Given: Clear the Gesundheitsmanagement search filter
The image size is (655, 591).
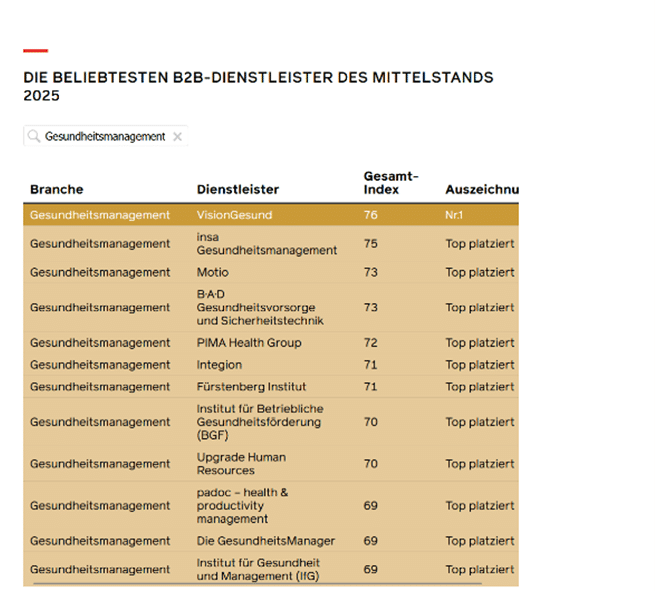Looking at the screenshot, I should [x=178, y=137].
